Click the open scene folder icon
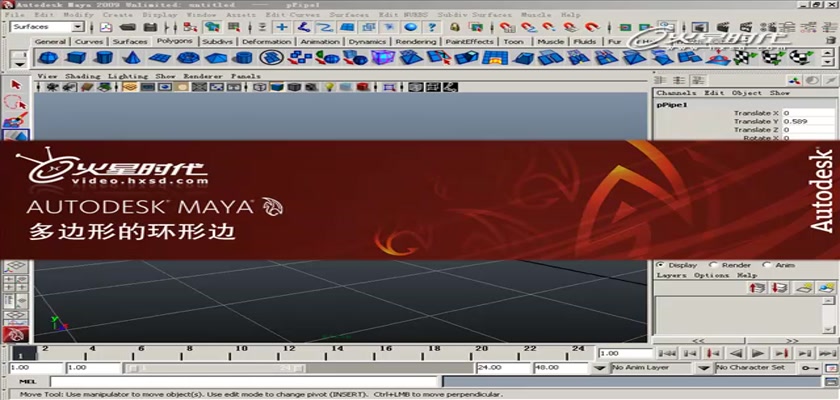 pyautogui.click(x=128, y=27)
